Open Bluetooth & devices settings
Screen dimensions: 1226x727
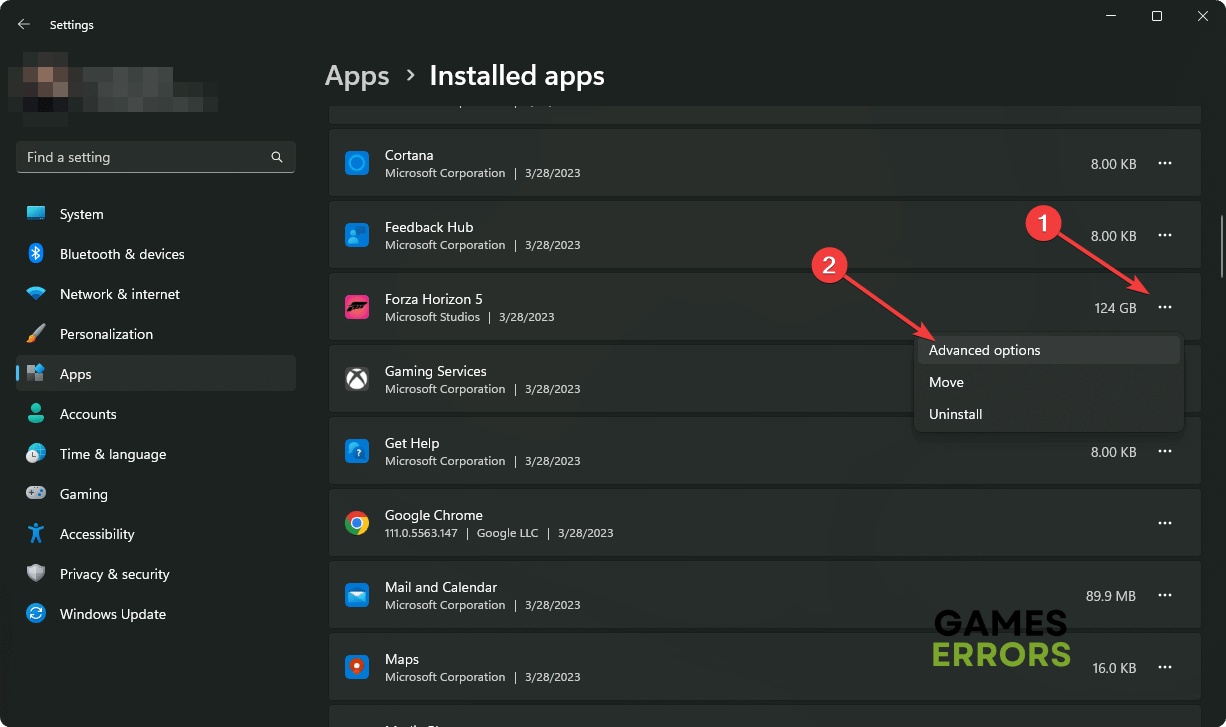pos(122,254)
